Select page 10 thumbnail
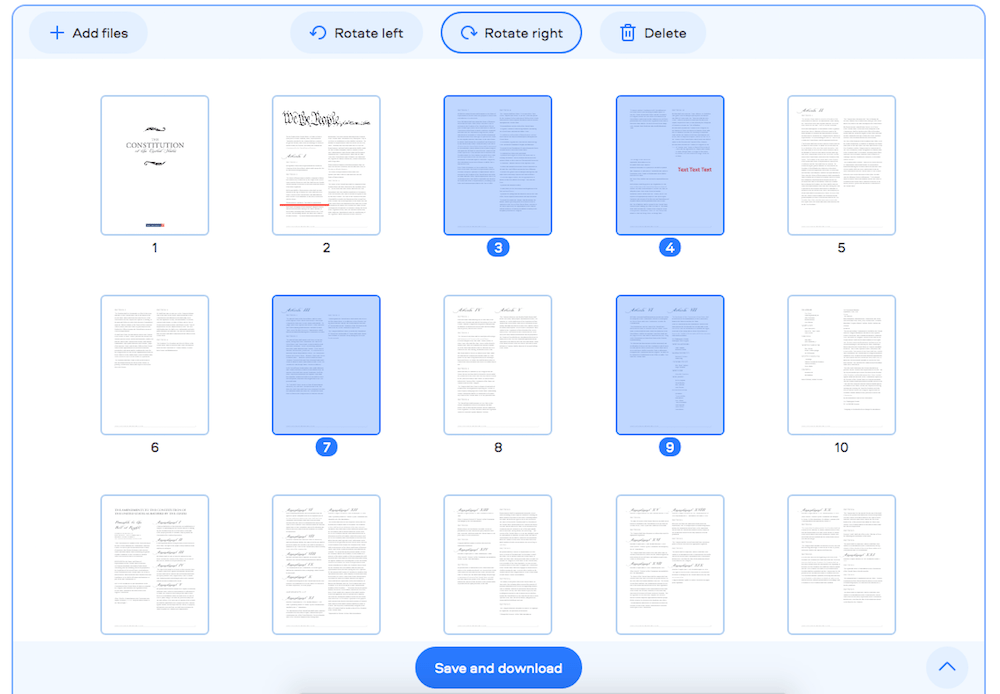This screenshot has height=694, width=1000. [x=842, y=365]
